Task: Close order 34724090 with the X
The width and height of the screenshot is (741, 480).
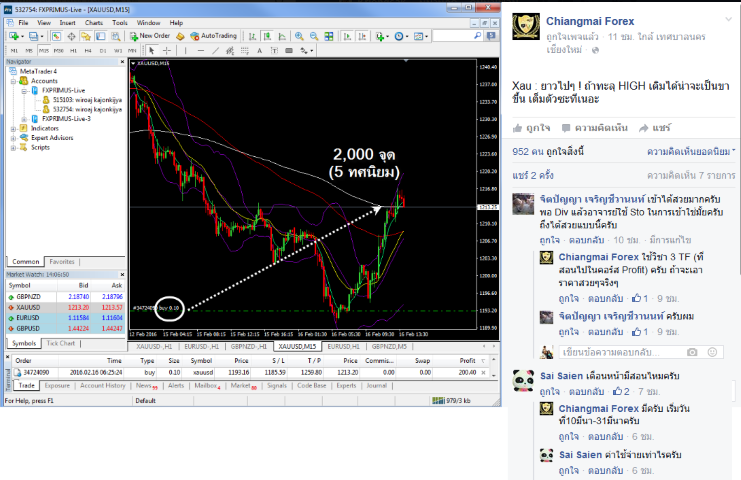Action: pos(483,373)
